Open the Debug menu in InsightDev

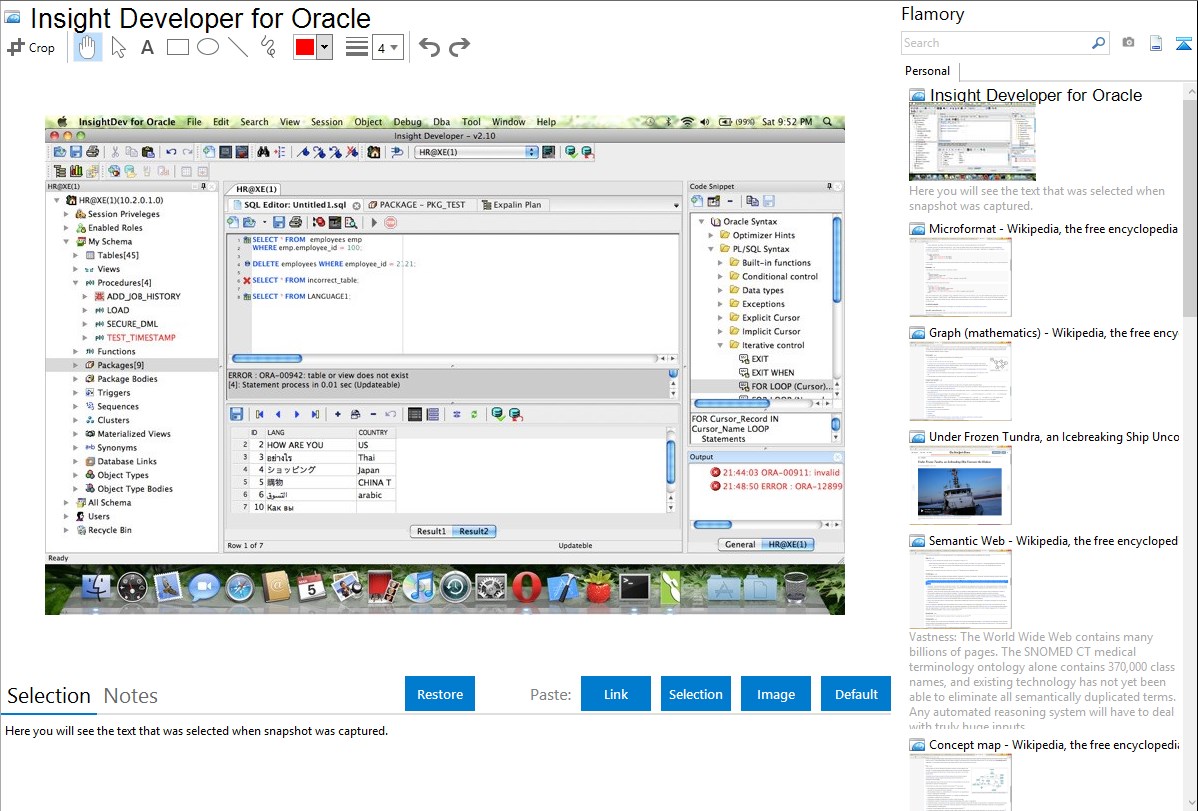[x=407, y=122]
